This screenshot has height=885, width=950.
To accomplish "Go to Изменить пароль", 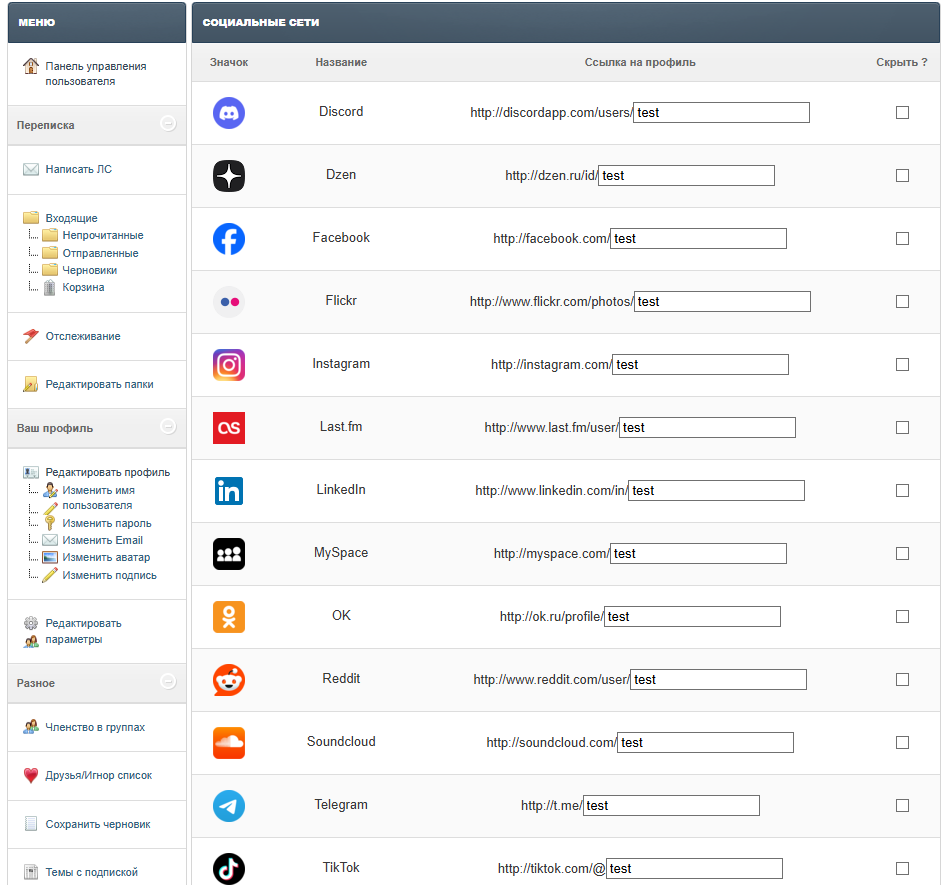I will click(106, 523).
